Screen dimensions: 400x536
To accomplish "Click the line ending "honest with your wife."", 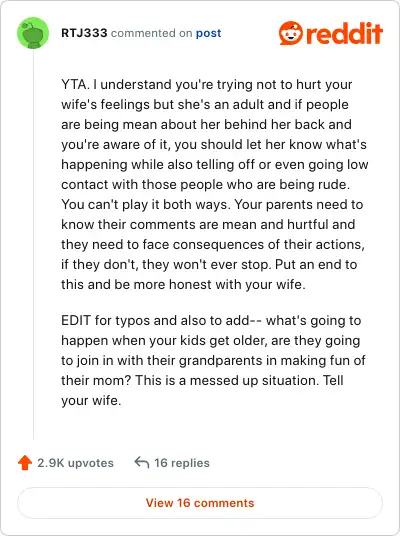I will [x=183, y=284].
